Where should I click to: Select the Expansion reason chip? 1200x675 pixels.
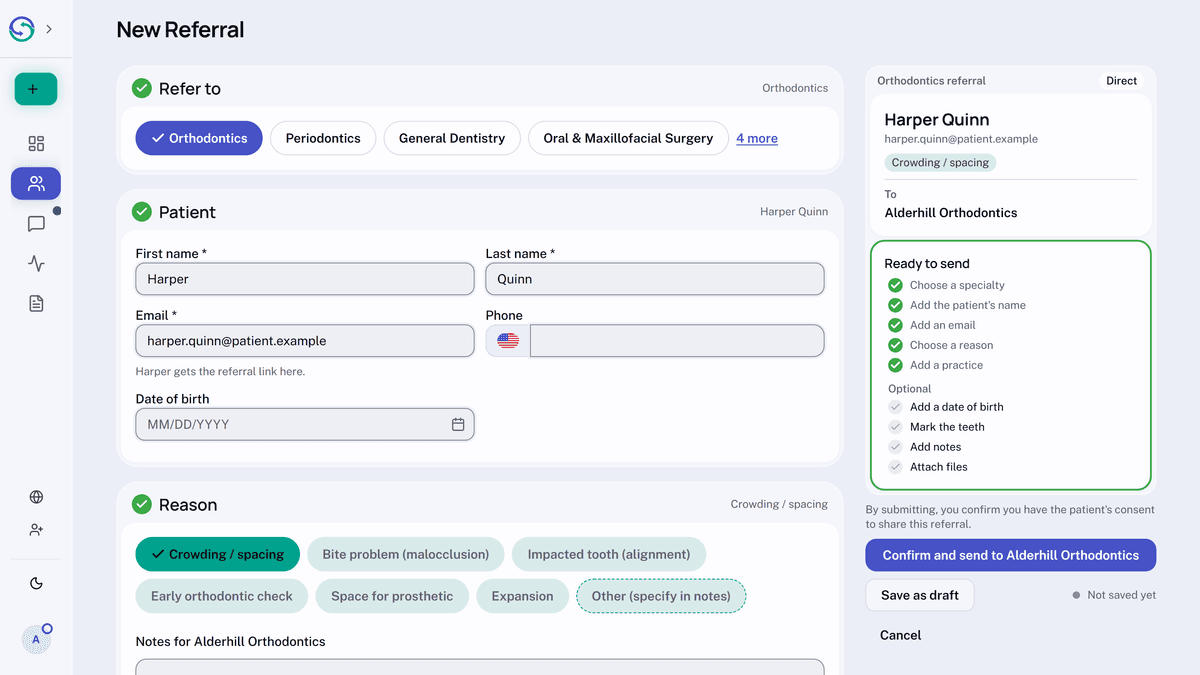522,596
